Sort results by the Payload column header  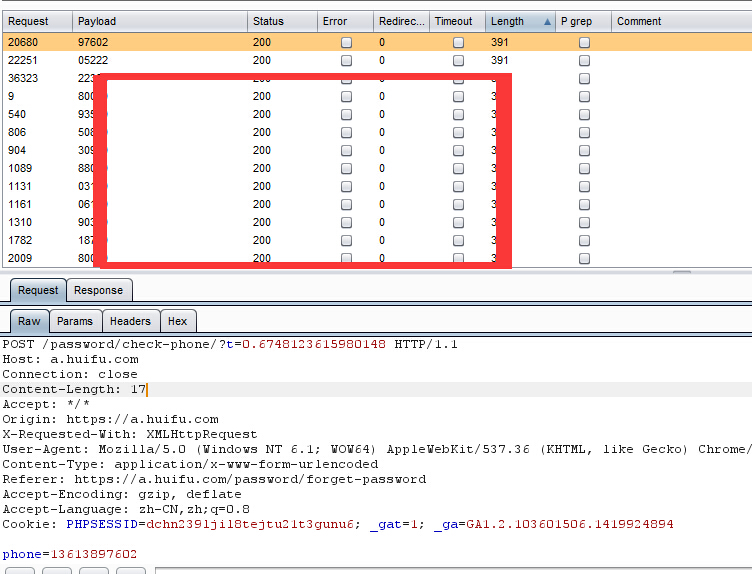click(160, 22)
